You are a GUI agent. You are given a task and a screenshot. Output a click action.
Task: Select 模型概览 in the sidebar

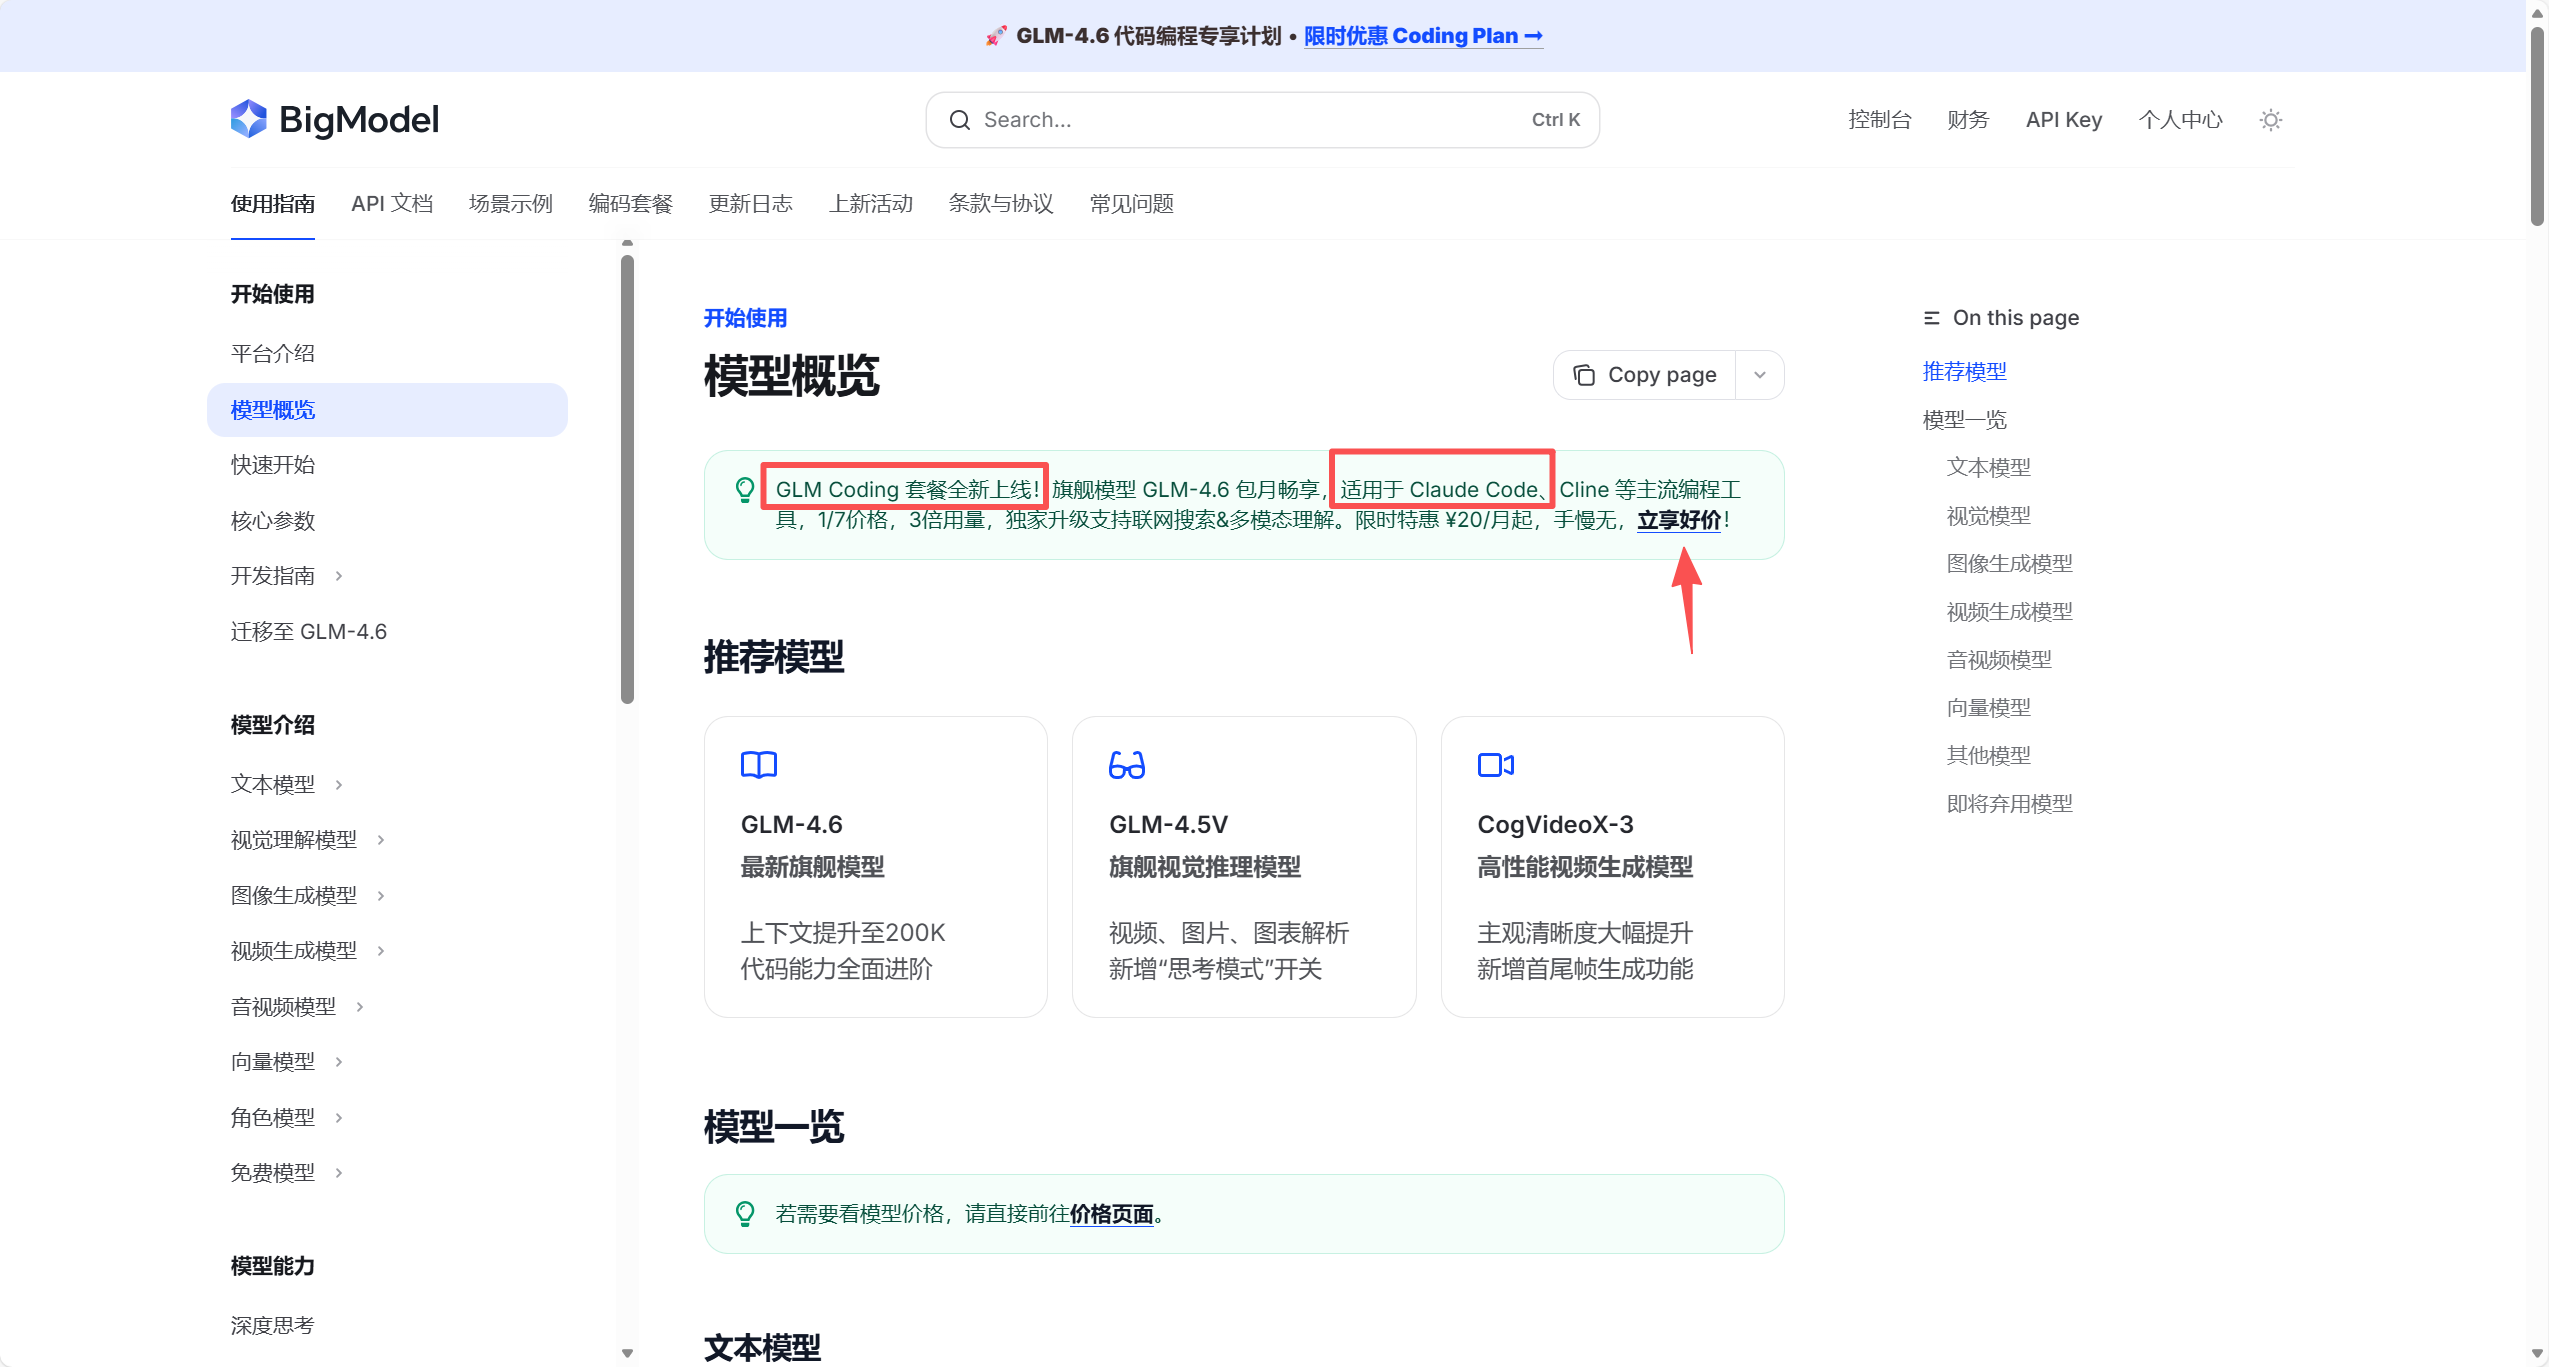coord(387,410)
